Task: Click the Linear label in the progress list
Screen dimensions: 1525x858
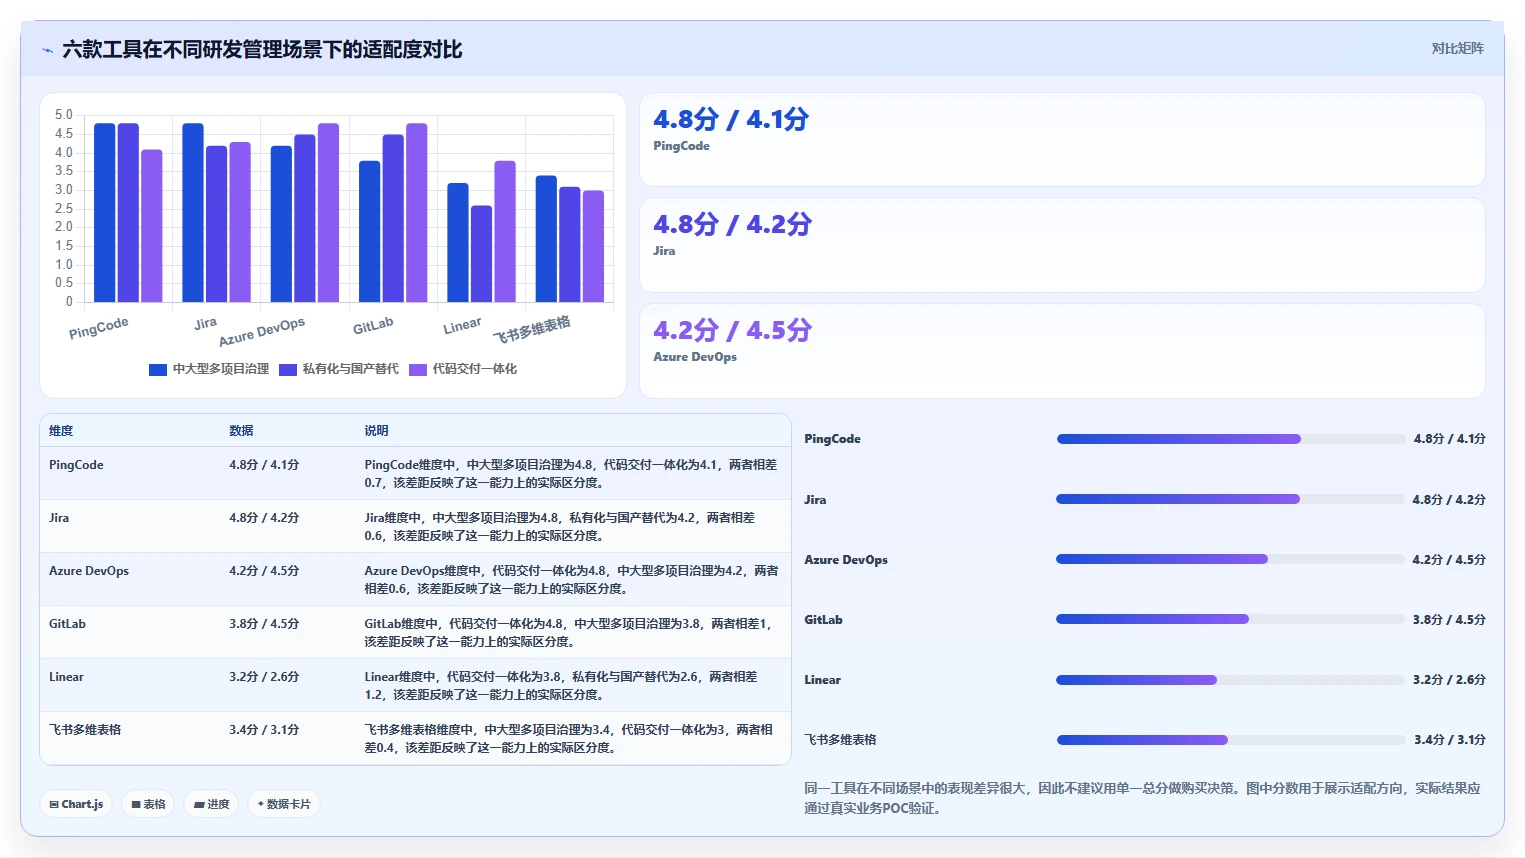Action: (x=822, y=680)
